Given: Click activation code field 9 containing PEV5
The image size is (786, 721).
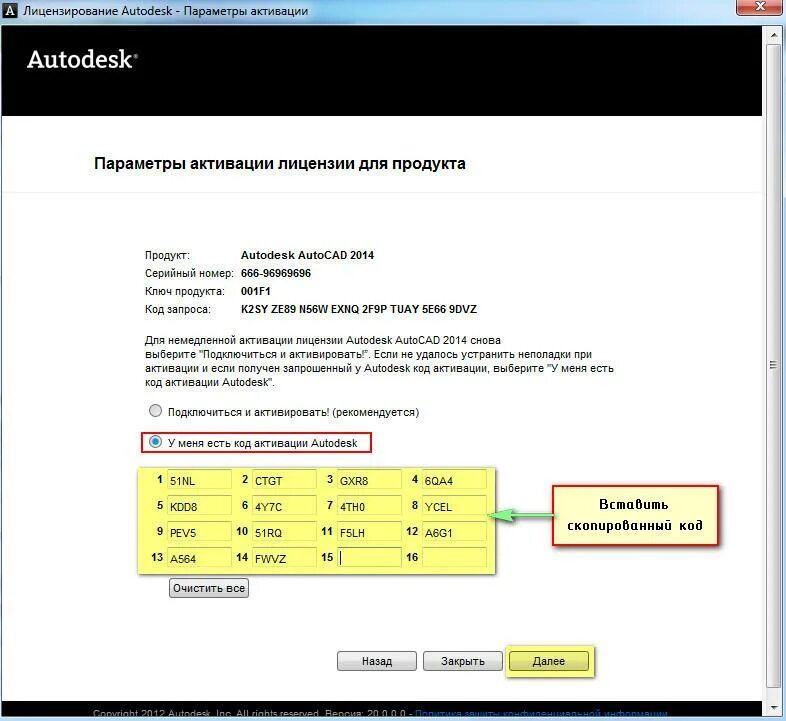Looking at the screenshot, I should [199, 532].
